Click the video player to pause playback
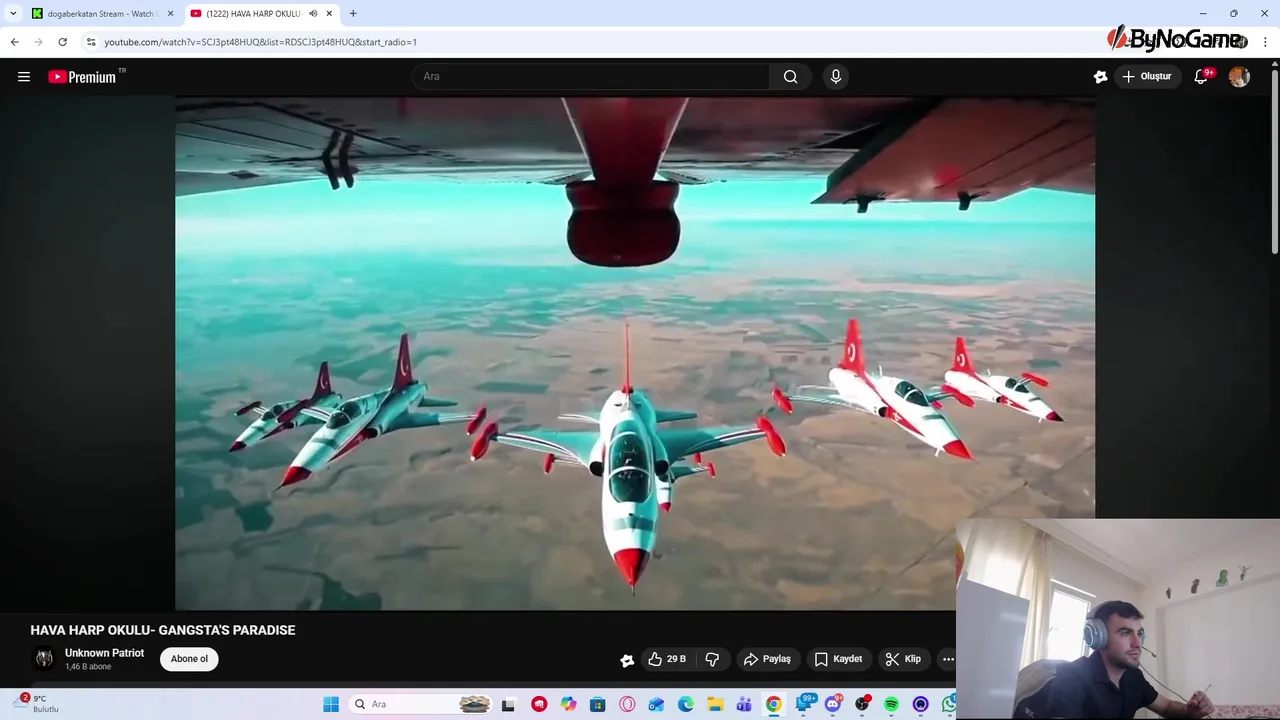The height and width of the screenshot is (720, 1280). pos(634,353)
